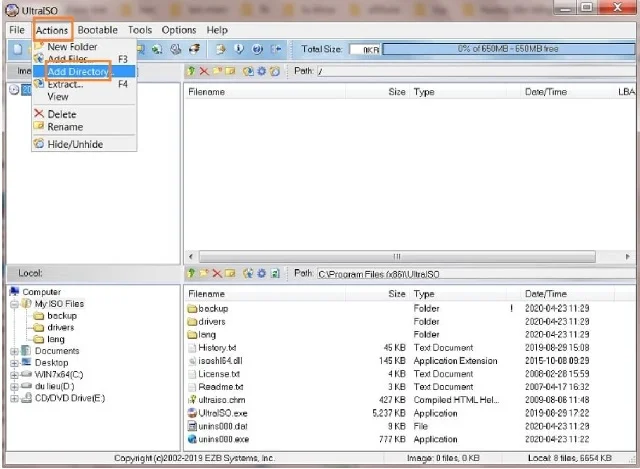Click blue gear icon in Local toolbar
Viewport: 640px width, 469px height.
(262, 273)
